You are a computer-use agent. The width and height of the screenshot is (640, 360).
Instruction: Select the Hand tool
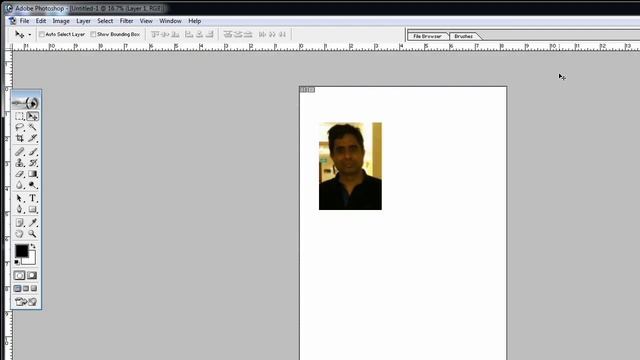[19, 234]
